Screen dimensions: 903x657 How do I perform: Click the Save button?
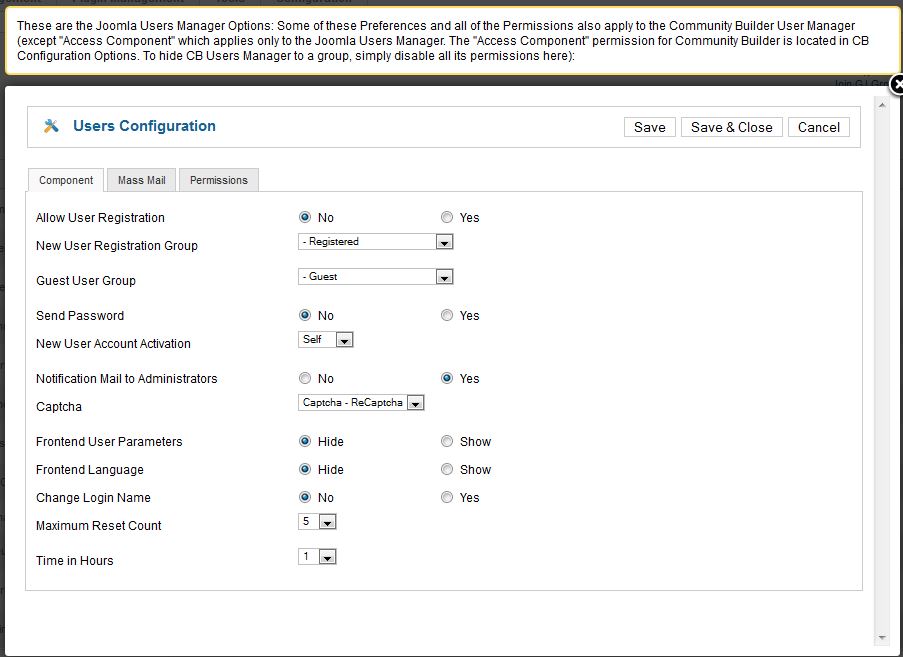point(650,127)
